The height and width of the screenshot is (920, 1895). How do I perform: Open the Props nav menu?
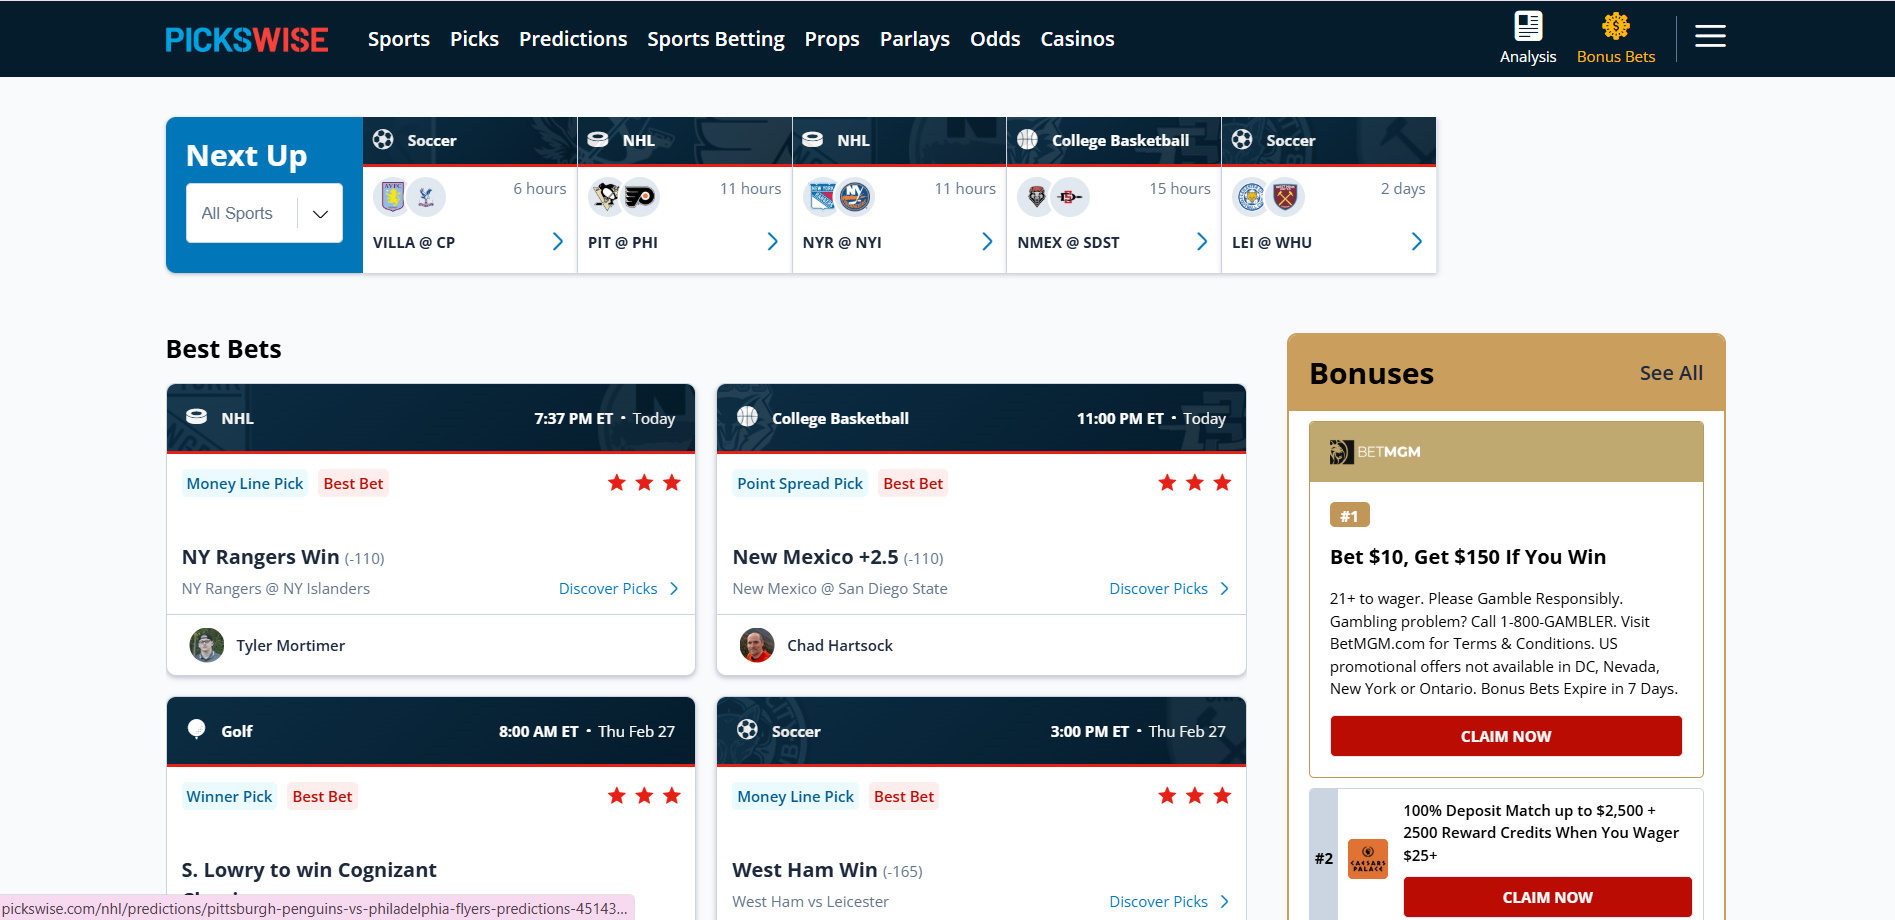coord(832,39)
